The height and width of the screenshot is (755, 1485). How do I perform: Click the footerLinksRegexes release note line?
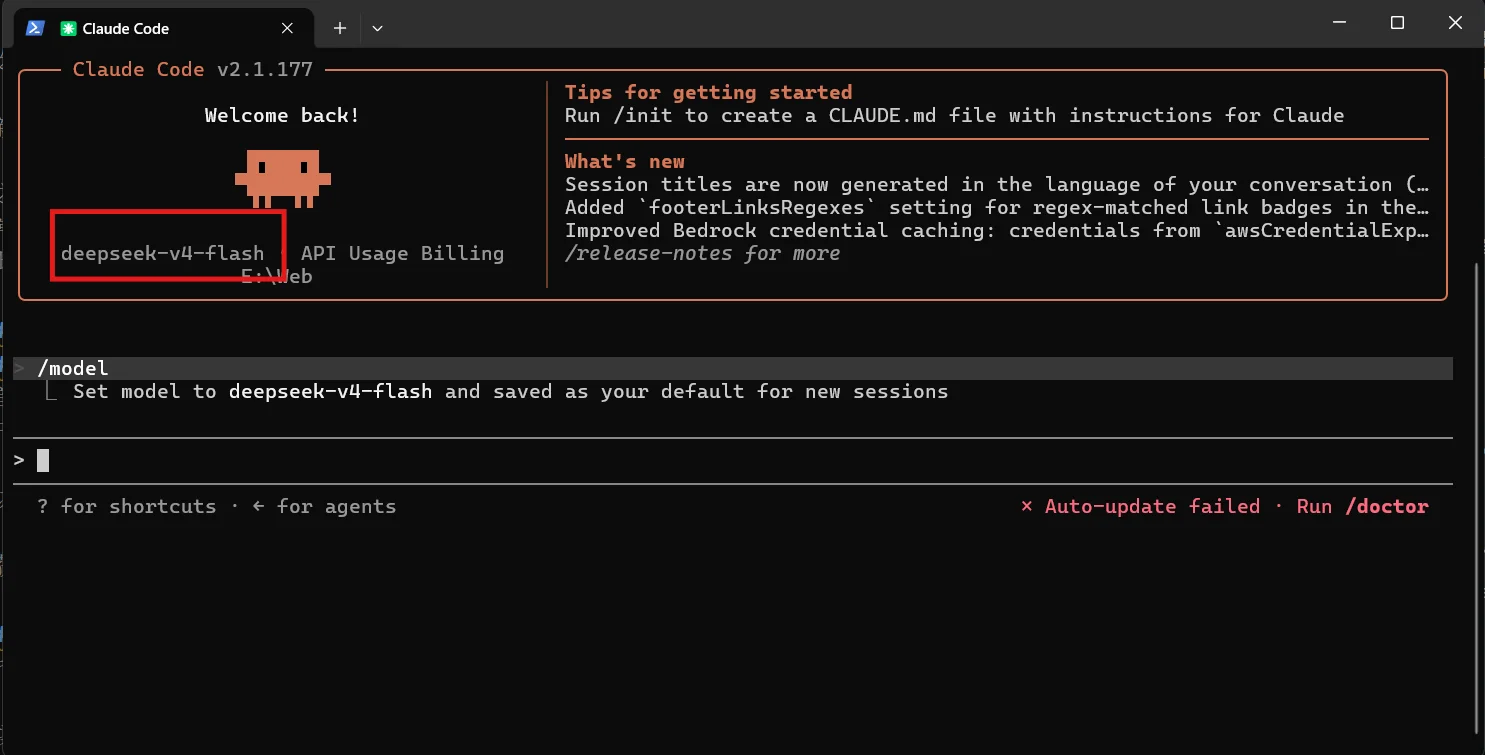coord(997,207)
